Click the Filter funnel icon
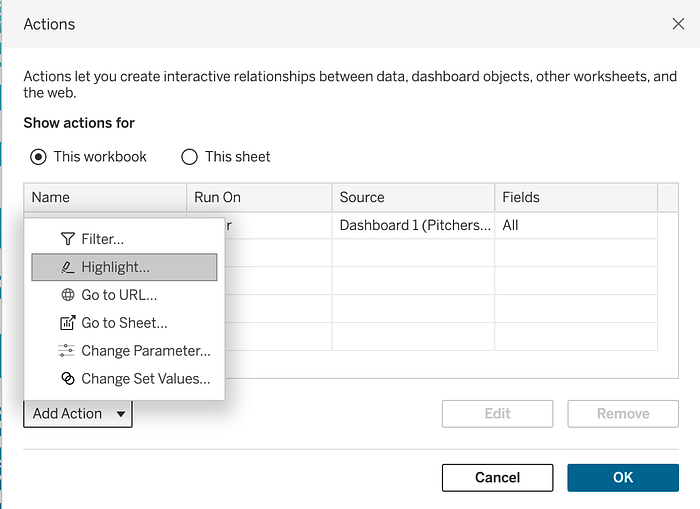Image resolution: width=700 pixels, height=509 pixels. coord(67,239)
